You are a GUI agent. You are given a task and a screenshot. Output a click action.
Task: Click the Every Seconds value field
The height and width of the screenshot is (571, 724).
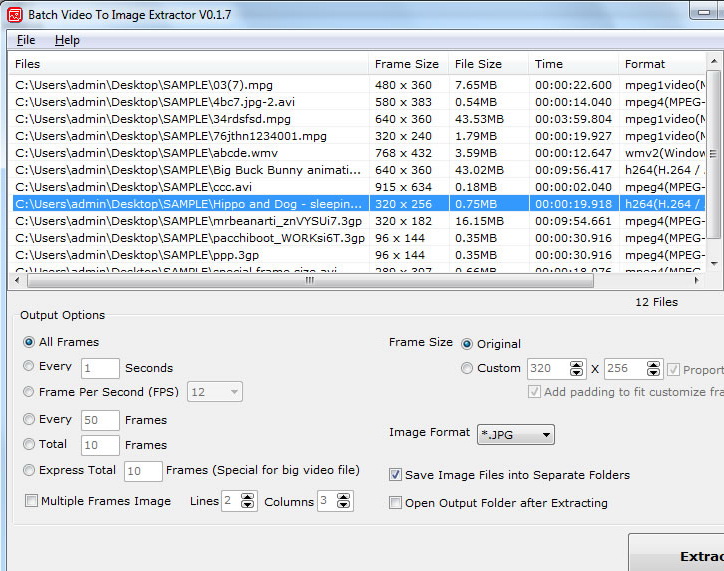pyautogui.click(x=100, y=368)
